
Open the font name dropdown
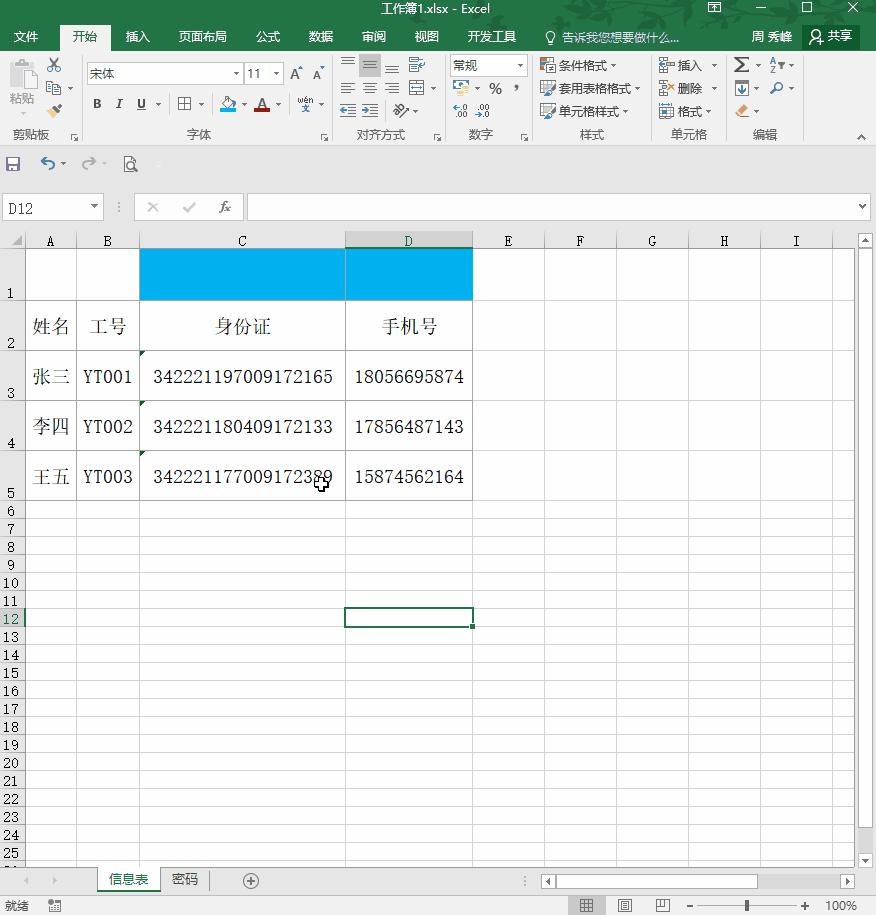coord(236,73)
